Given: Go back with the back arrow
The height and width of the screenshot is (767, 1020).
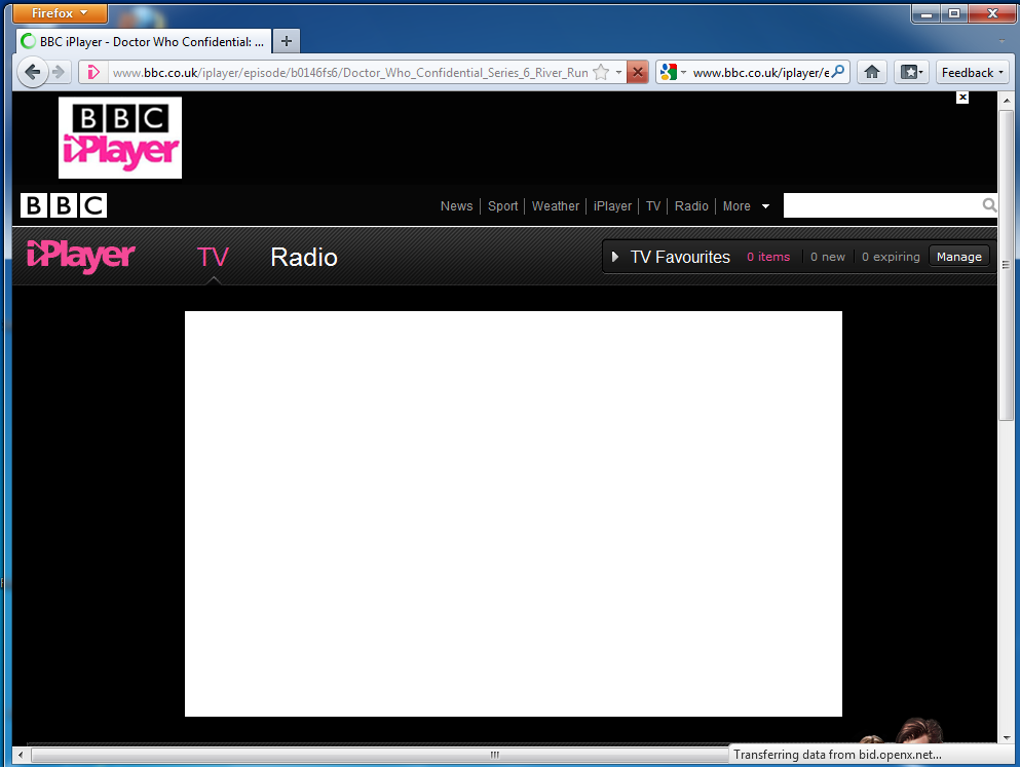Looking at the screenshot, I should (31, 72).
